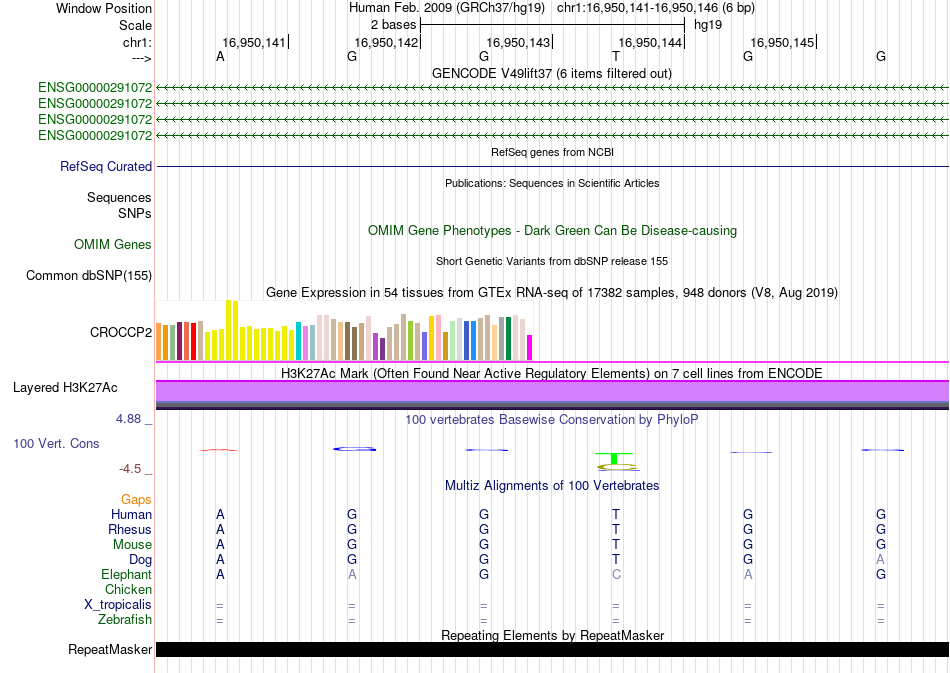Click the Human species label
This screenshot has height=673, width=950.
click(131, 514)
